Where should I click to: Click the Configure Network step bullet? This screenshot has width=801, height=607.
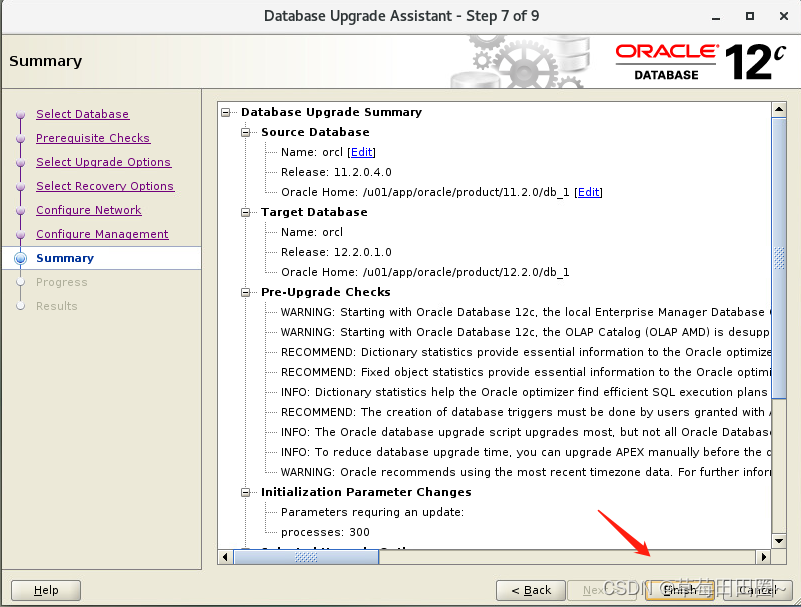click(x=20, y=211)
